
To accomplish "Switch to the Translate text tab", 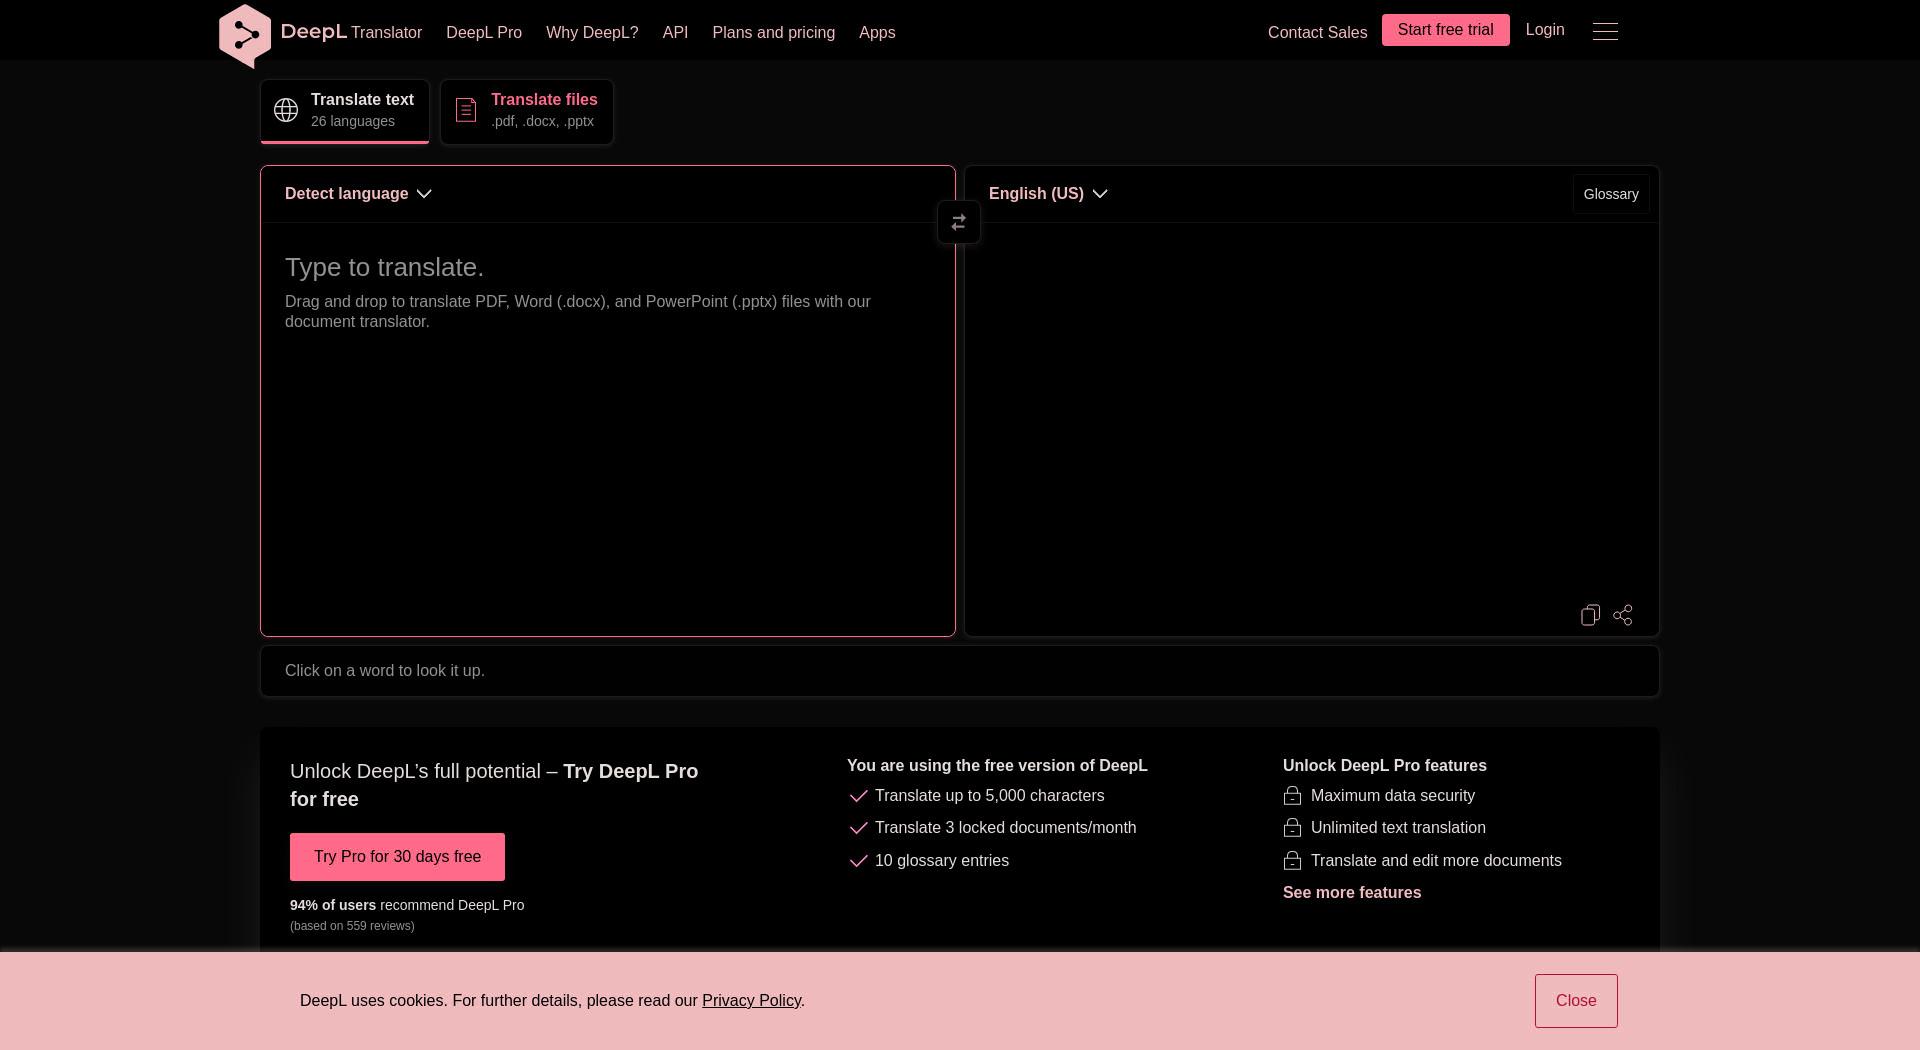I will click(x=345, y=111).
